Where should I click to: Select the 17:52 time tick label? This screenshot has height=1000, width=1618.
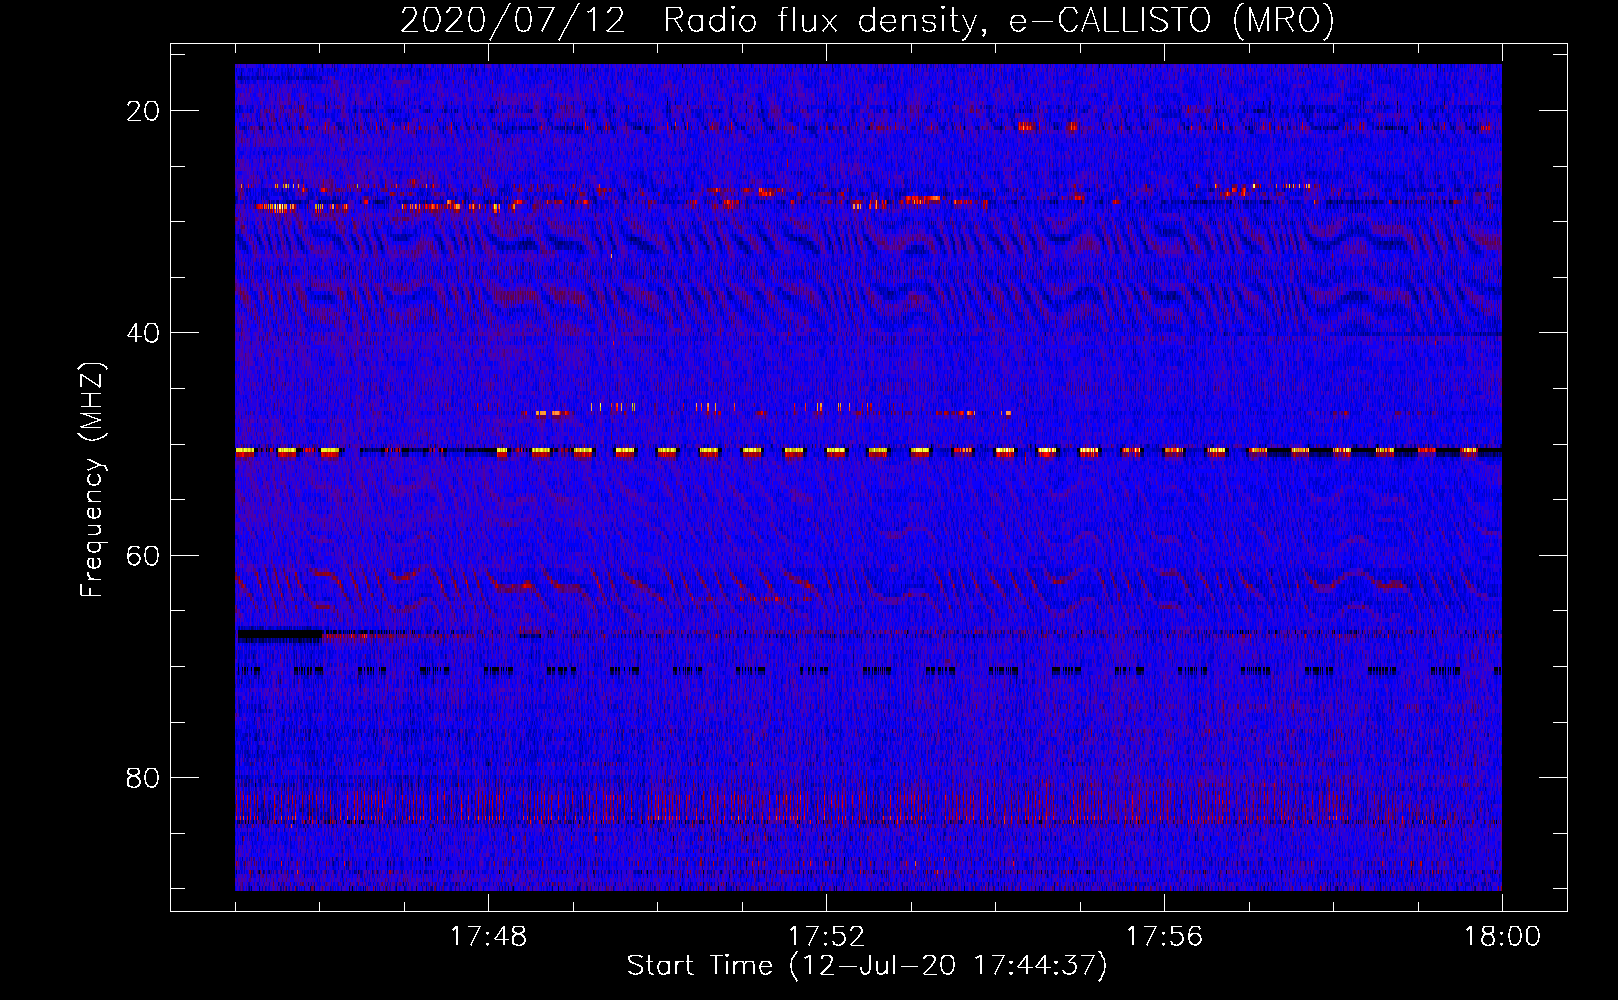point(826,937)
